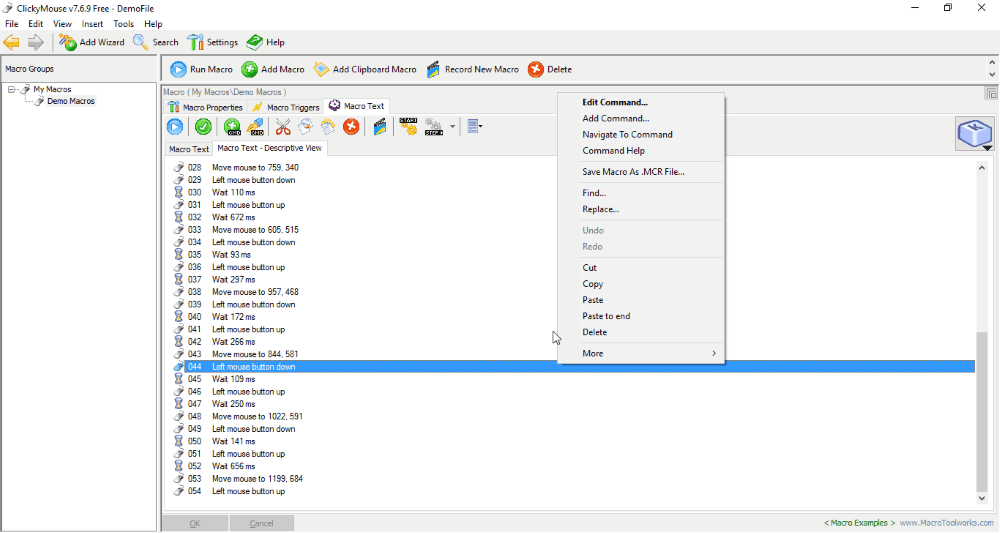Click the keyboard cube icon at top right
The height and width of the screenshot is (533, 1000).
coord(974,134)
